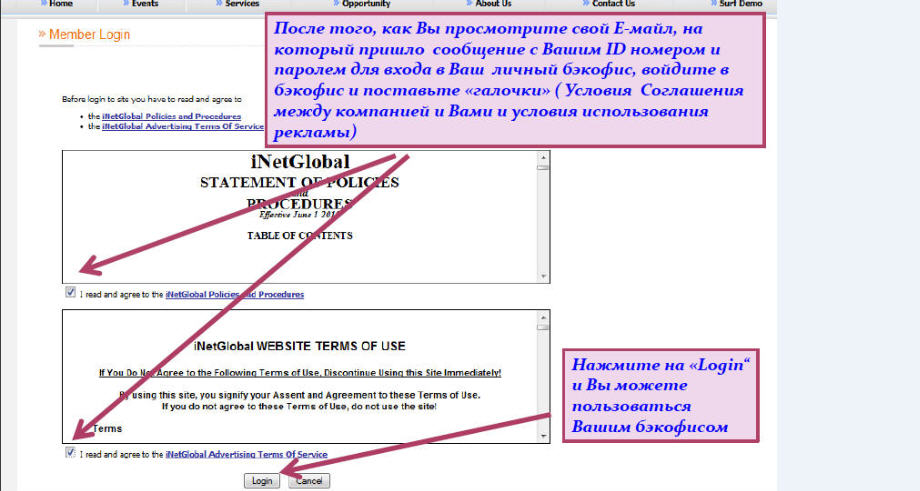The width and height of the screenshot is (920, 491).
Task: Toggle agree to Policies and Procedures checkbox
Action: click(70, 292)
